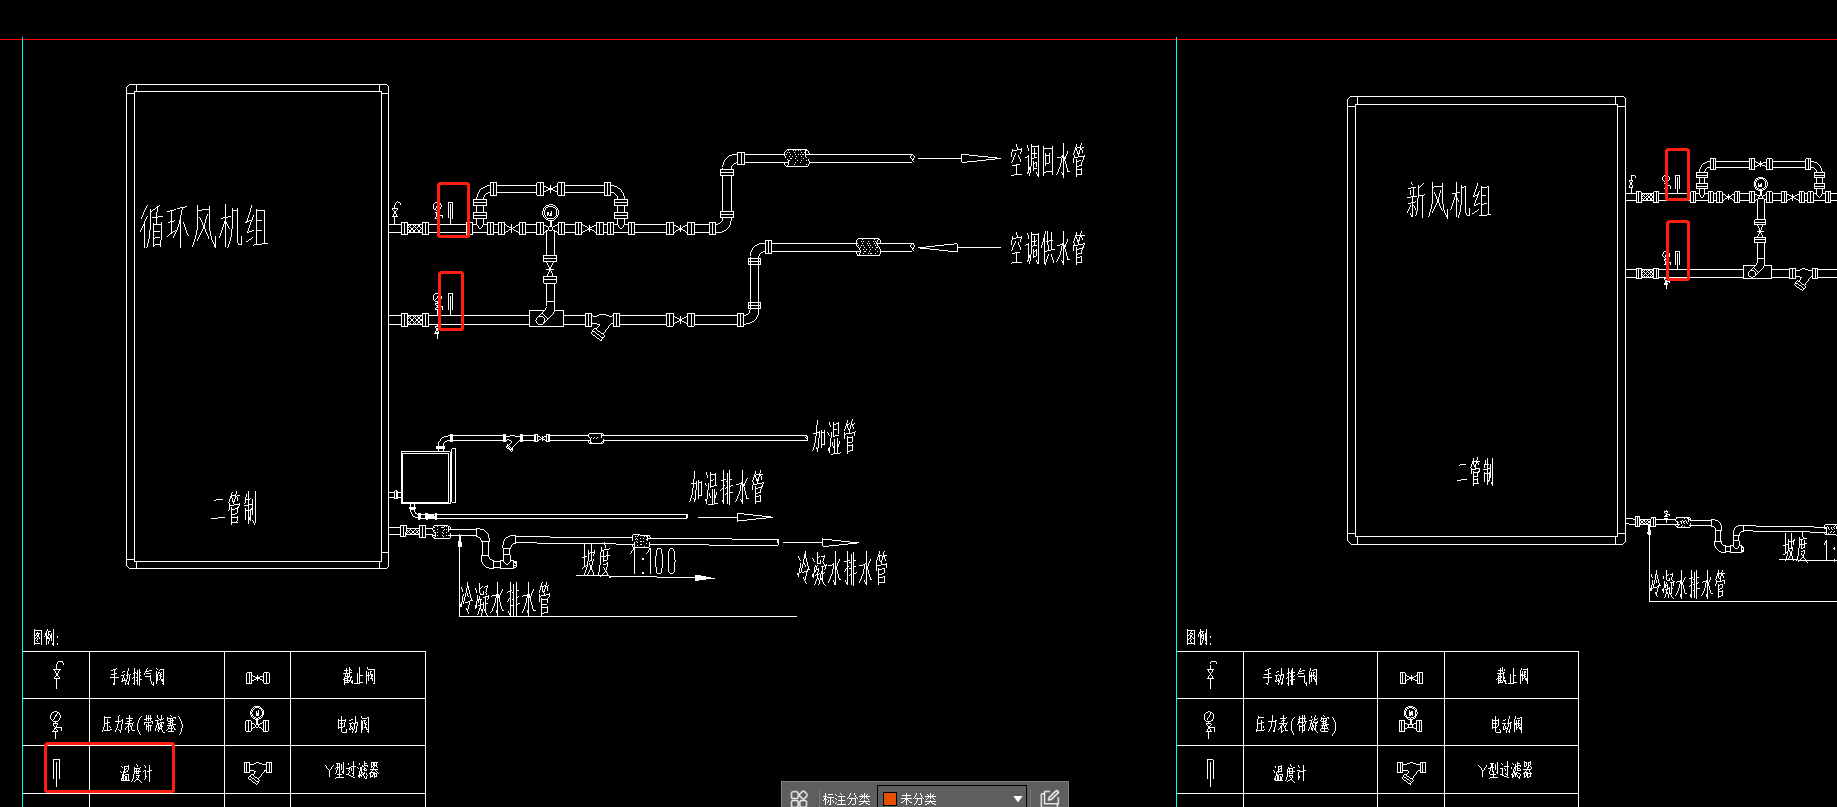Screen dimensions: 1837x807
Task: Select the flexible joint on 空调供水管 line
Action: (x=869, y=246)
